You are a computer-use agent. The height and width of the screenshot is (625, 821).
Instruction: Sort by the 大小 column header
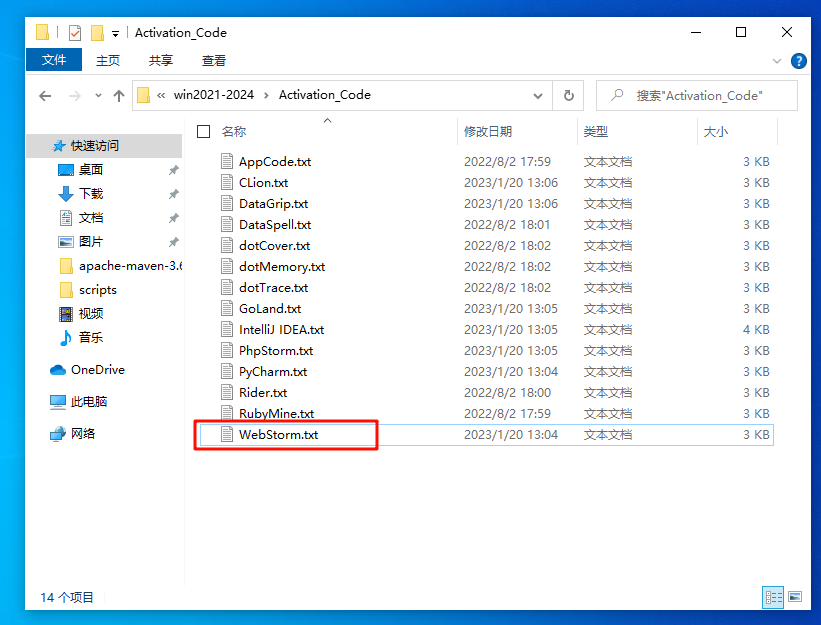[x=716, y=131]
